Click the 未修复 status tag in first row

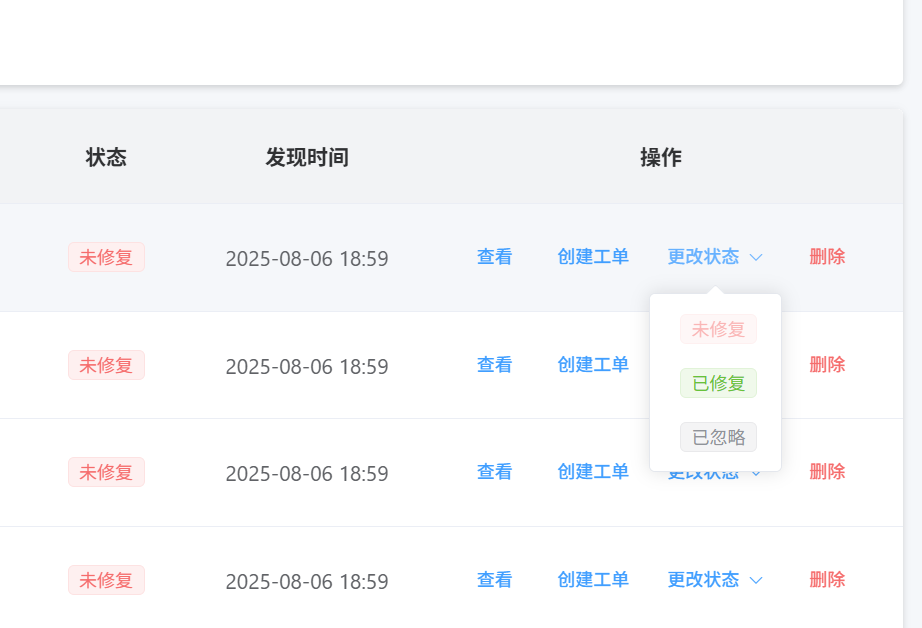[106, 257]
